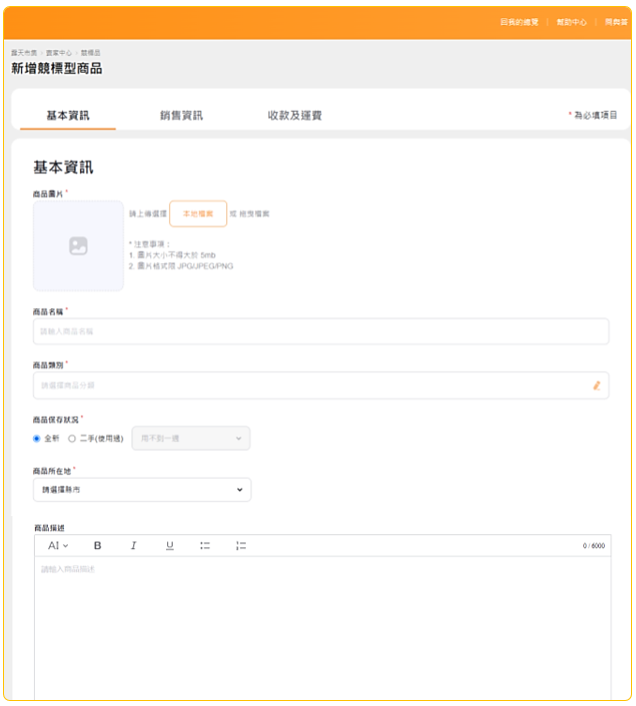Open the 基本資訊 tab
The height and width of the screenshot is (706, 636).
point(68,115)
